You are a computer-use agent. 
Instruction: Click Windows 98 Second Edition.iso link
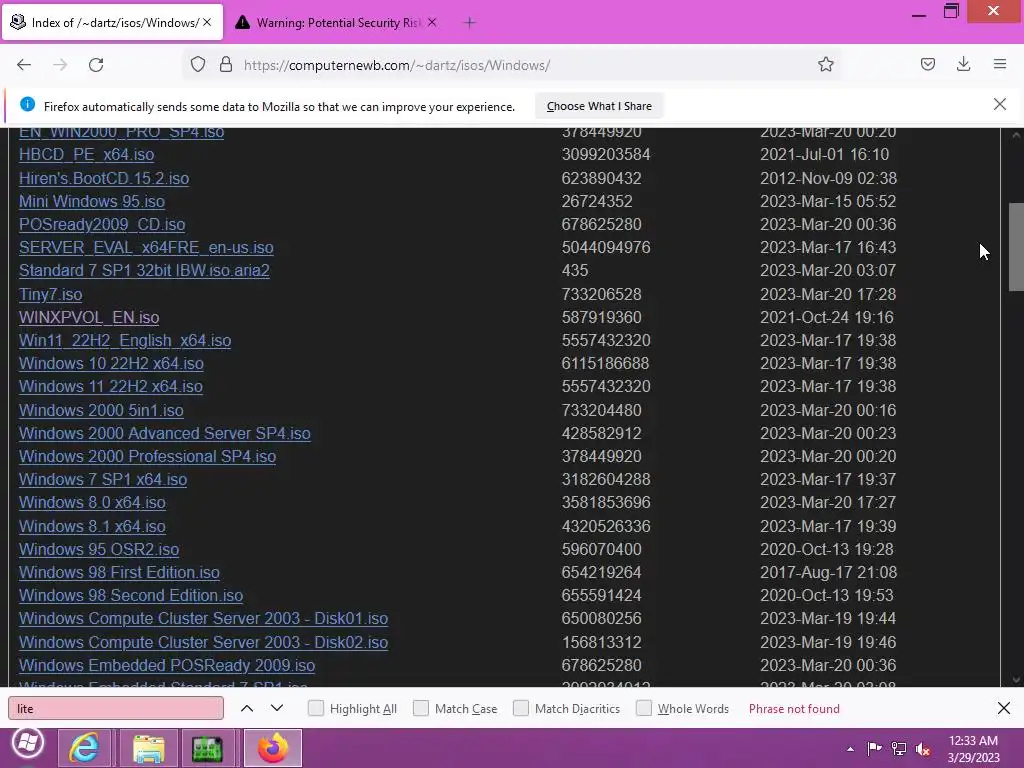pyautogui.click(x=131, y=596)
